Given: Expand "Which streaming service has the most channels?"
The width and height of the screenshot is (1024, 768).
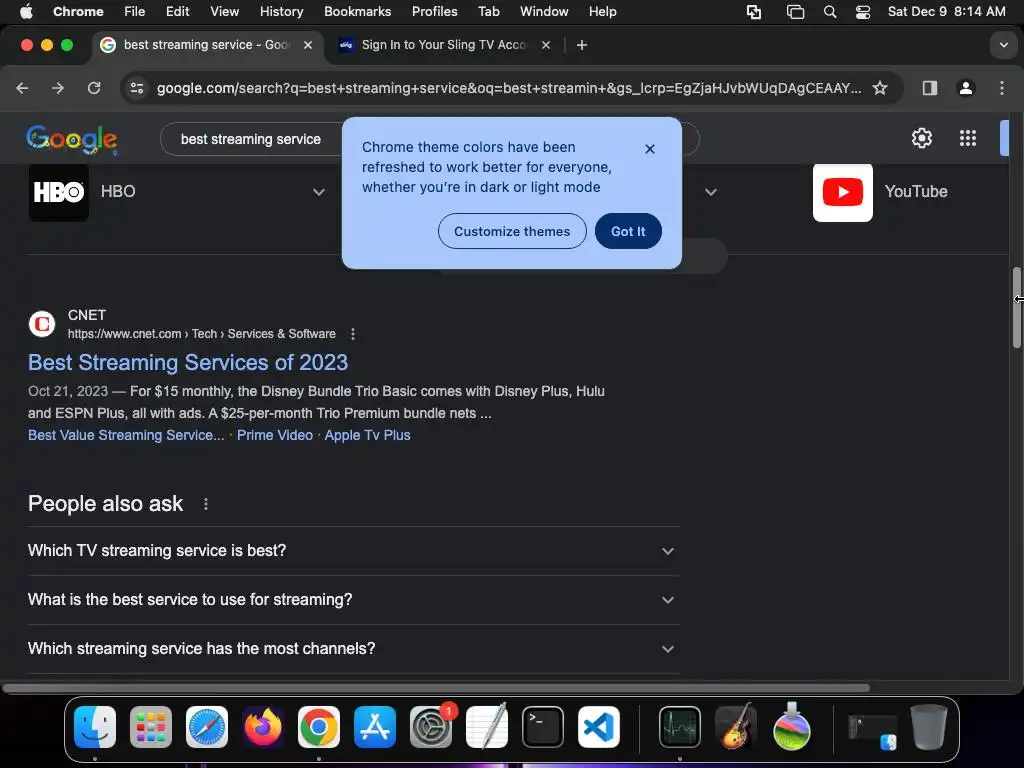Looking at the screenshot, I should [353, 648].
